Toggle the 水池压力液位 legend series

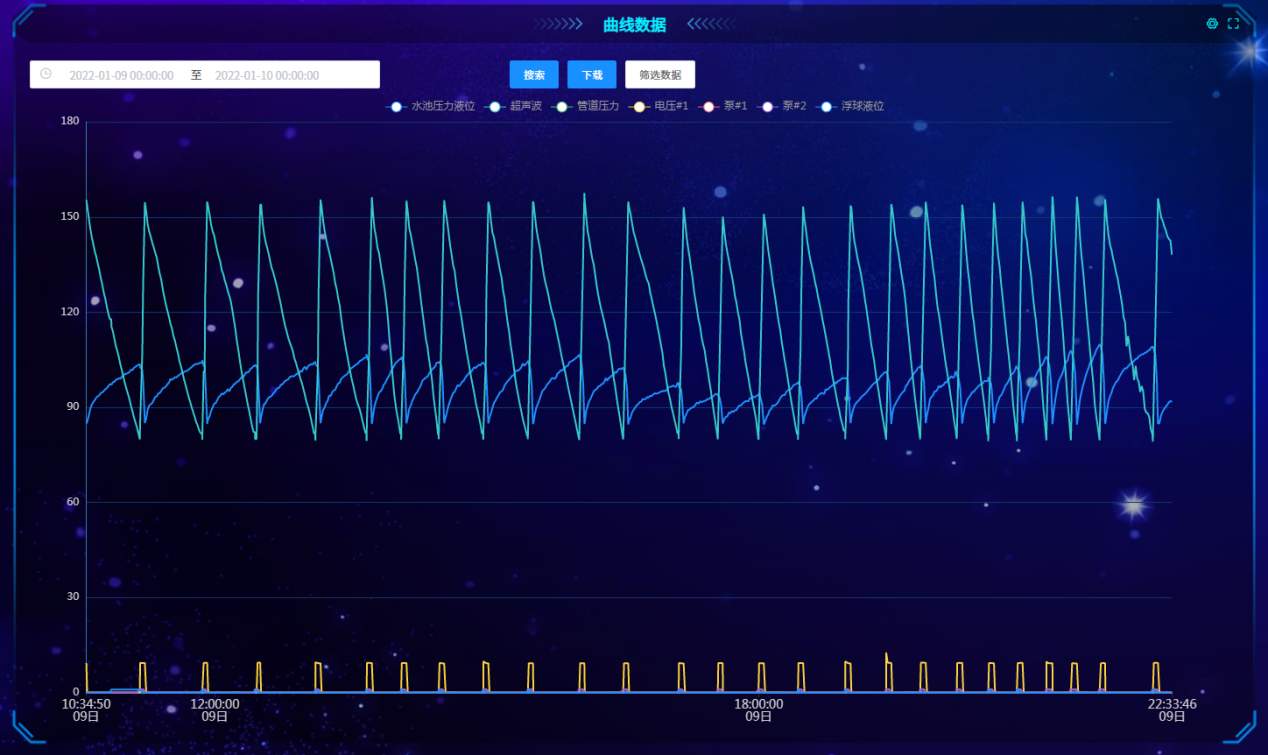point(432,106)
